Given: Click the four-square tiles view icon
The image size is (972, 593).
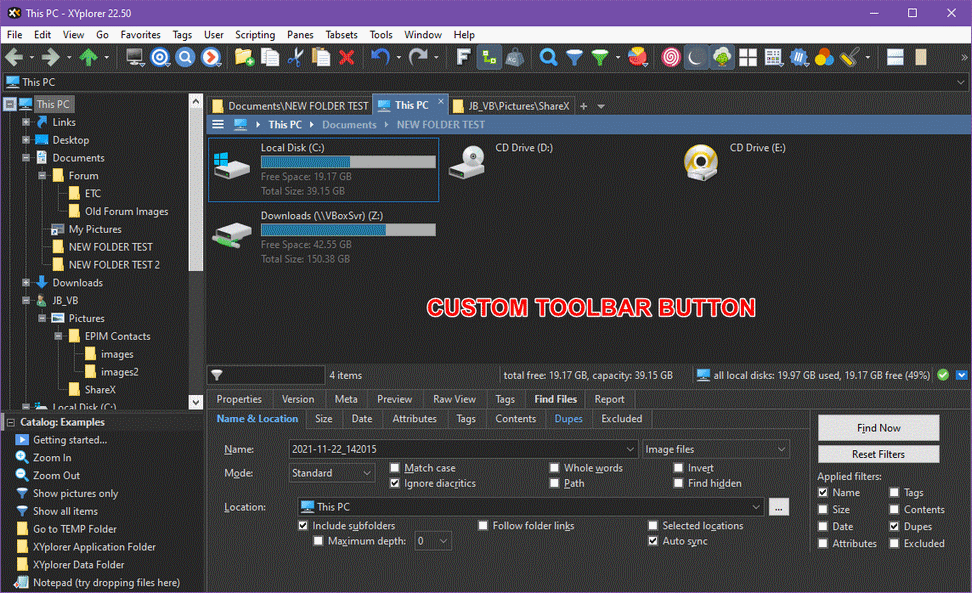Looking at the screenshot, I should pos(748,58).
